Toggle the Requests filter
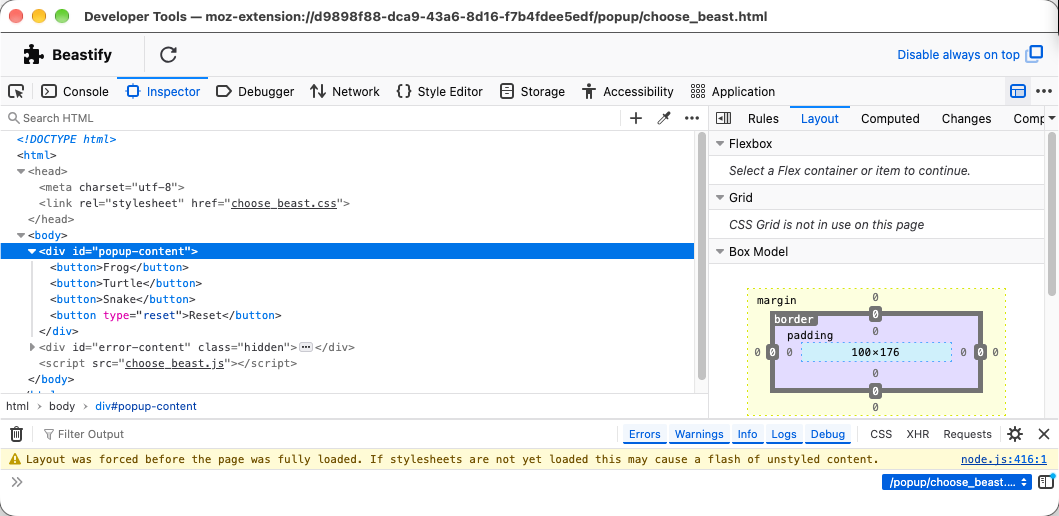Screen dimensions: 1059x516 click(967, 434)
